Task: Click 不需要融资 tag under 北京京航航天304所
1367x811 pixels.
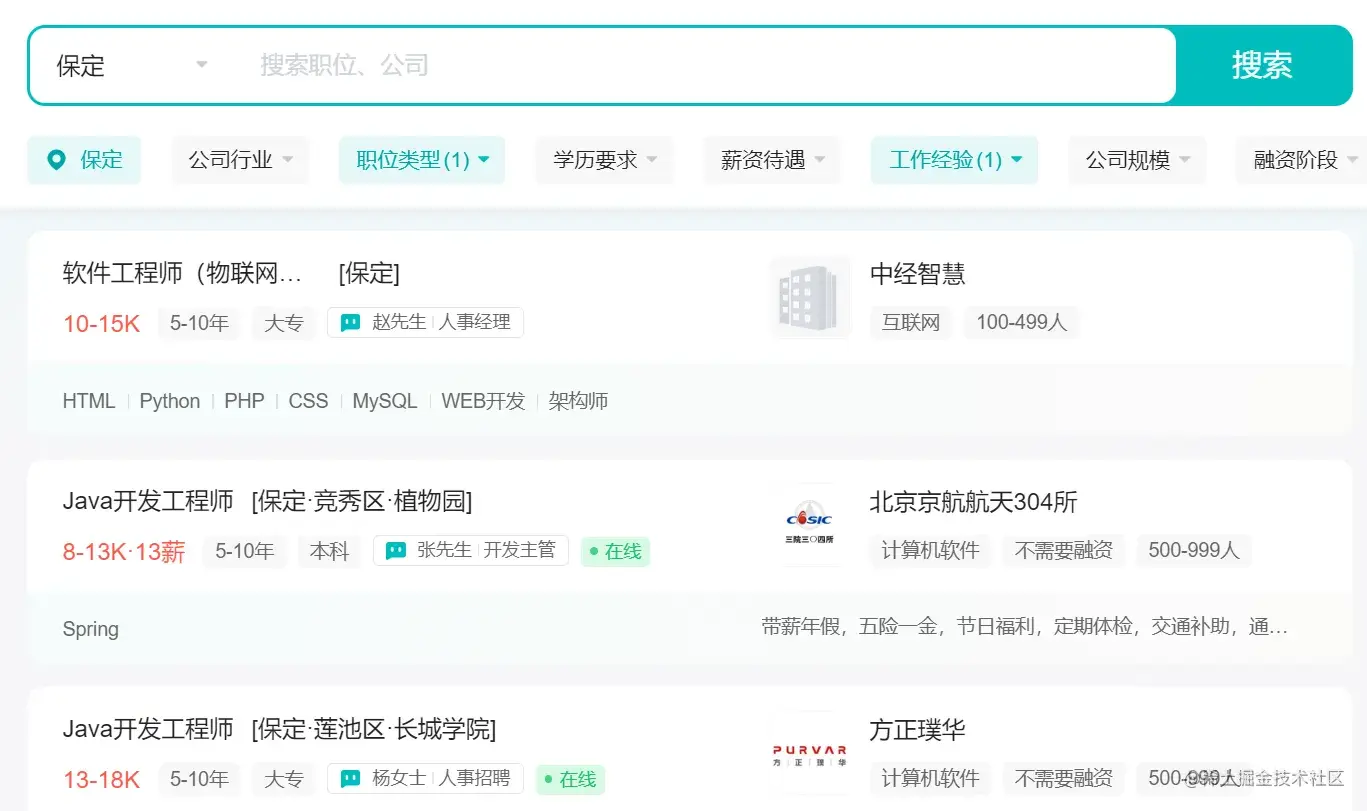Action: point(1063,551)
